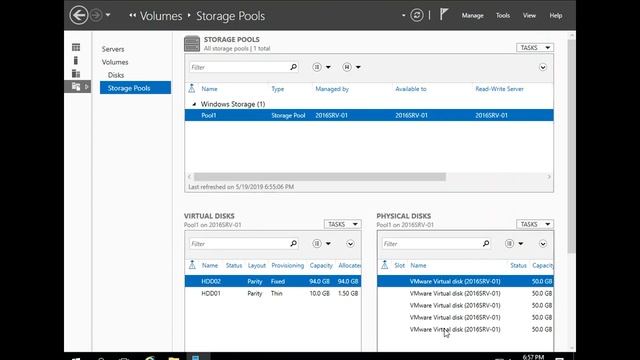The width and height of the screenshot is (640, 360).
Task: Click the search icon in Storage Pools filter
Action: coord(293,67)
